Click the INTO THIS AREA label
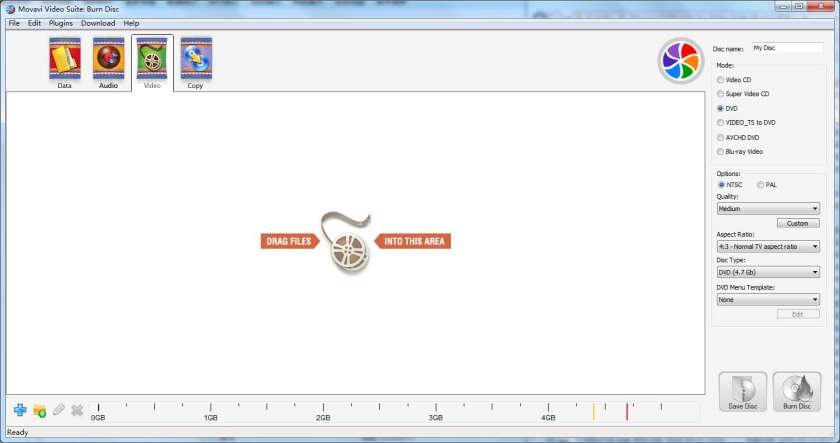The width and height of the screenshot is (840, 443). tap(414, 241)
